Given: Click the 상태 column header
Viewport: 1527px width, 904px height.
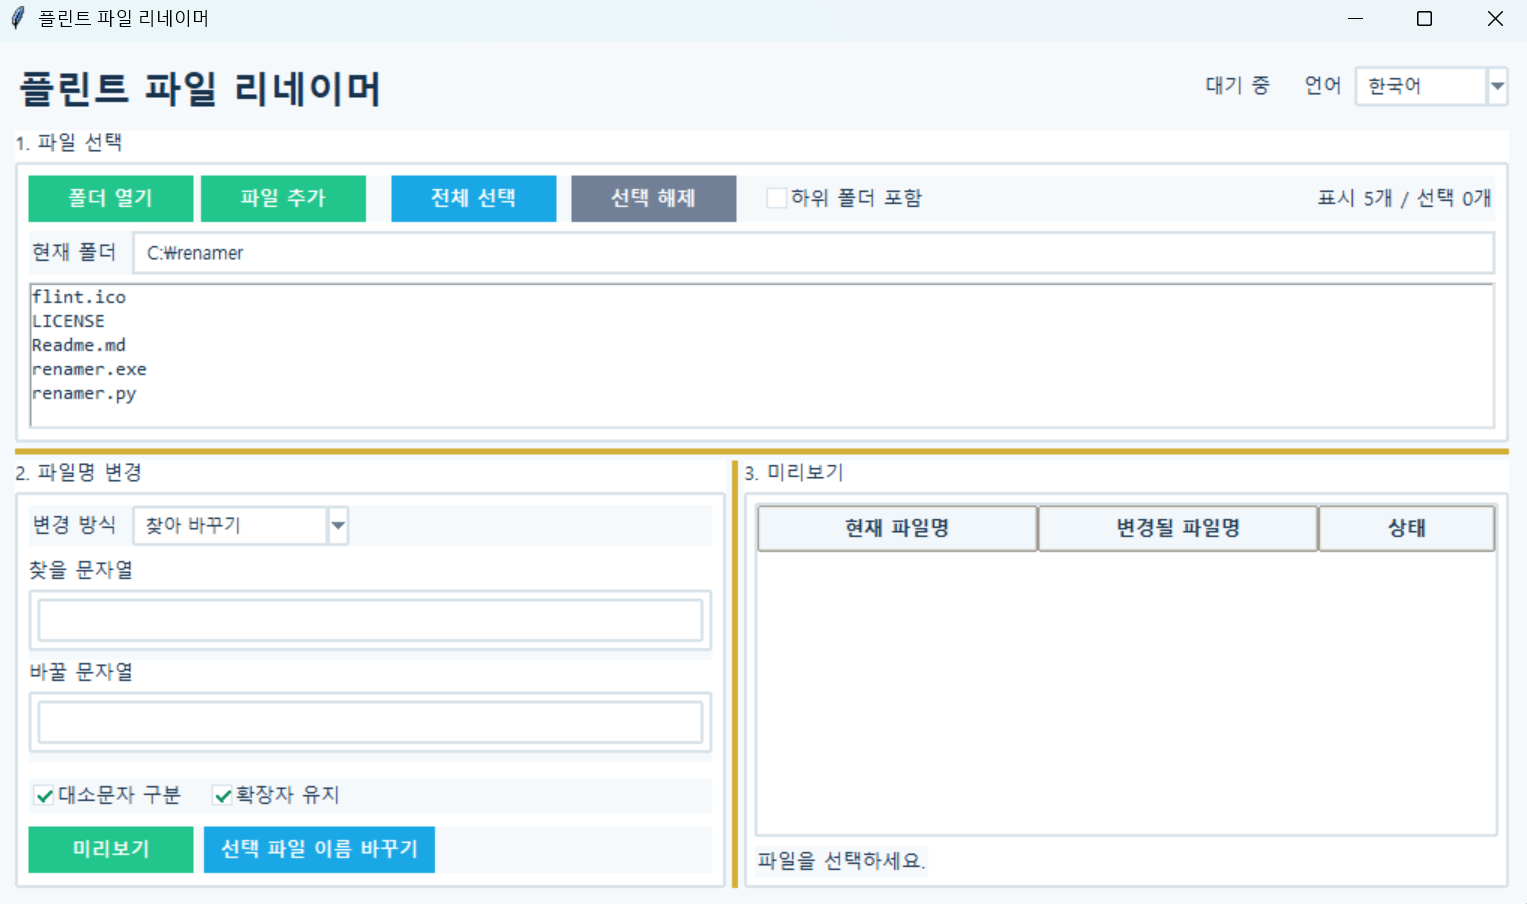Looking at the screenshot, I should pos(1407,528).
